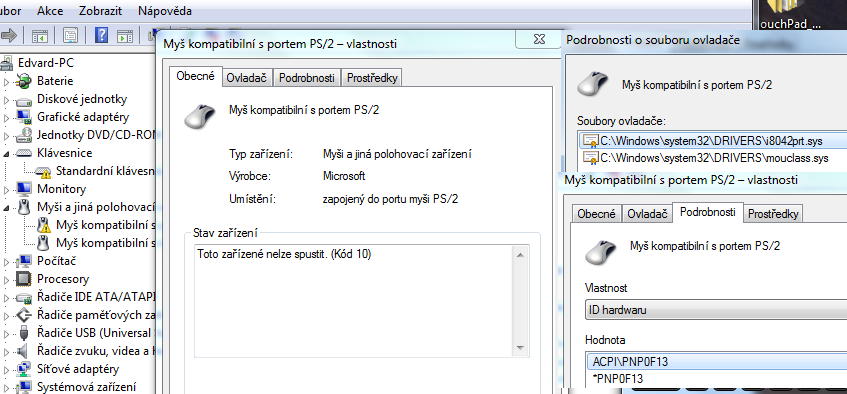
Task: Close the device status properties dialog
Action: [538, 39]
